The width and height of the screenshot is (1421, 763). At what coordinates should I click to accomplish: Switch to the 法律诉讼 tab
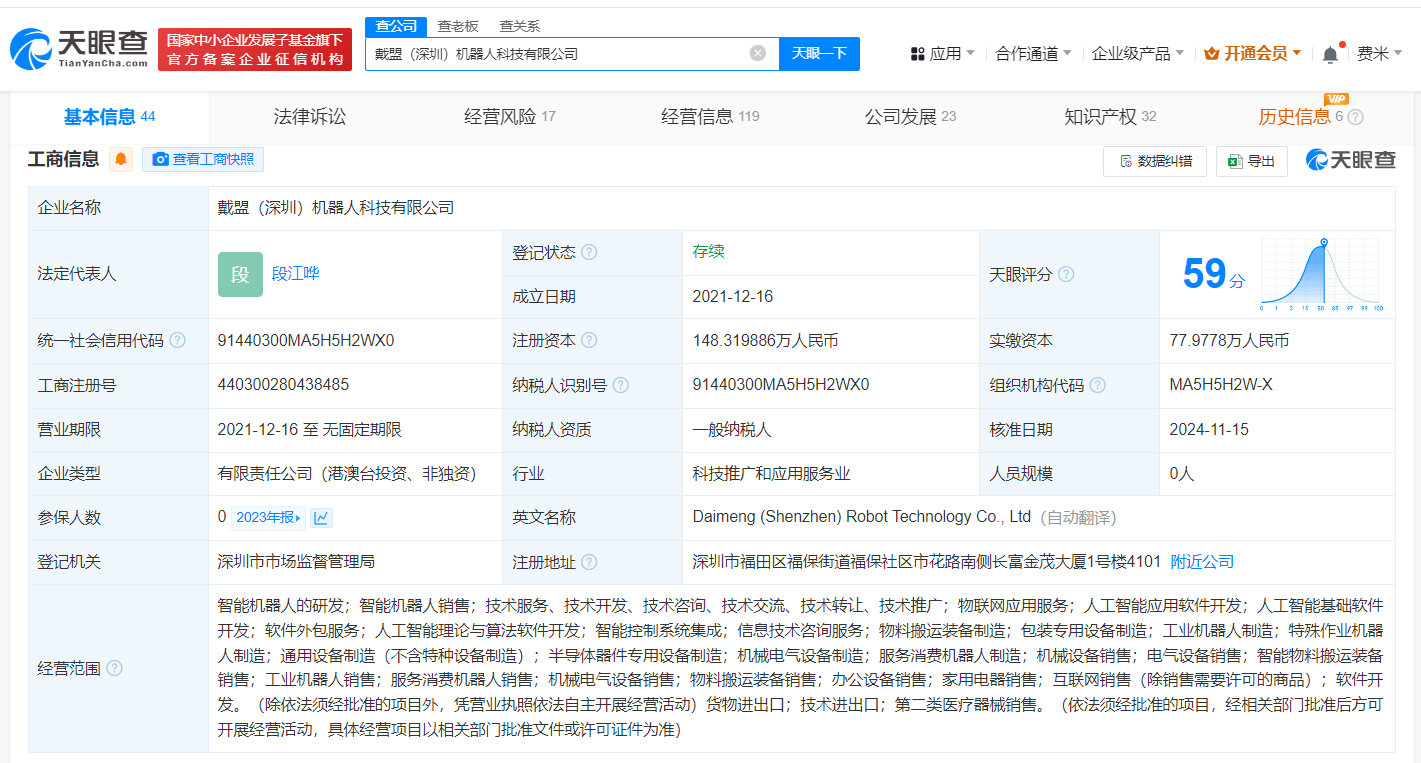(310, 117)
